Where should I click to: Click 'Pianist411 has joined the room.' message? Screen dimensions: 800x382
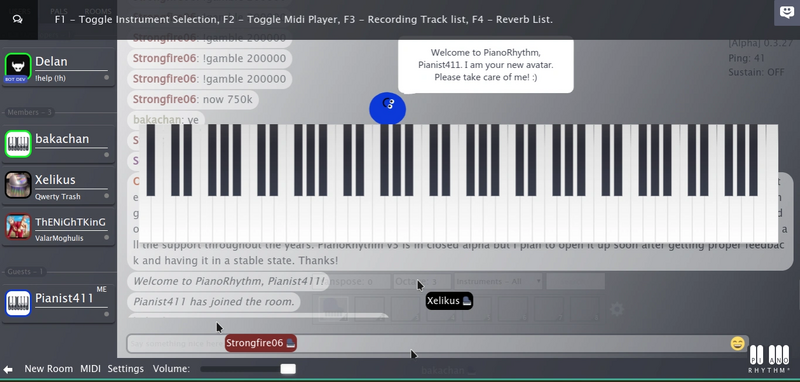[x=214, y=302]
